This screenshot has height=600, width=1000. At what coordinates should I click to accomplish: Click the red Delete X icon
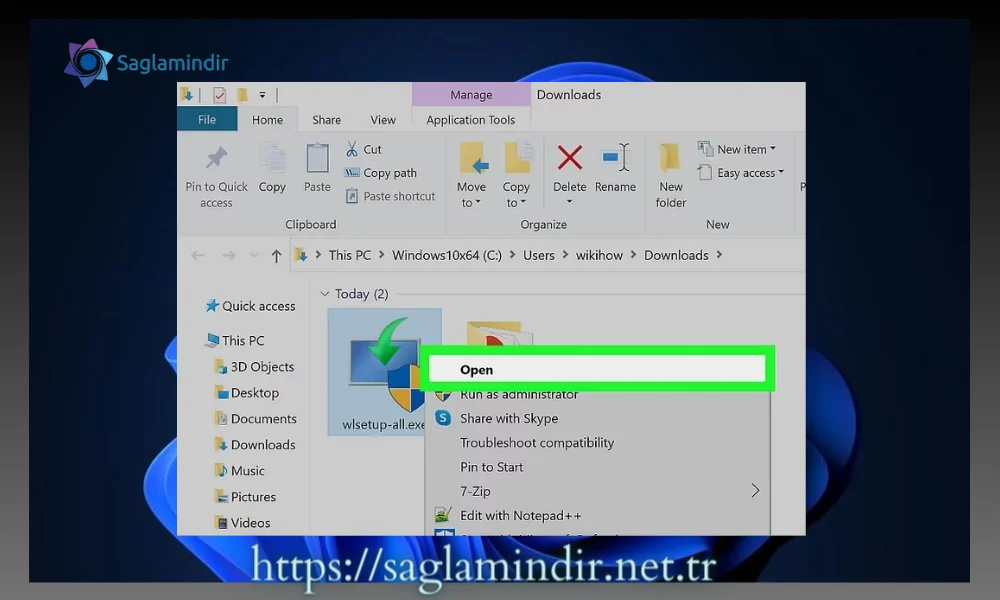coord(570,157)
